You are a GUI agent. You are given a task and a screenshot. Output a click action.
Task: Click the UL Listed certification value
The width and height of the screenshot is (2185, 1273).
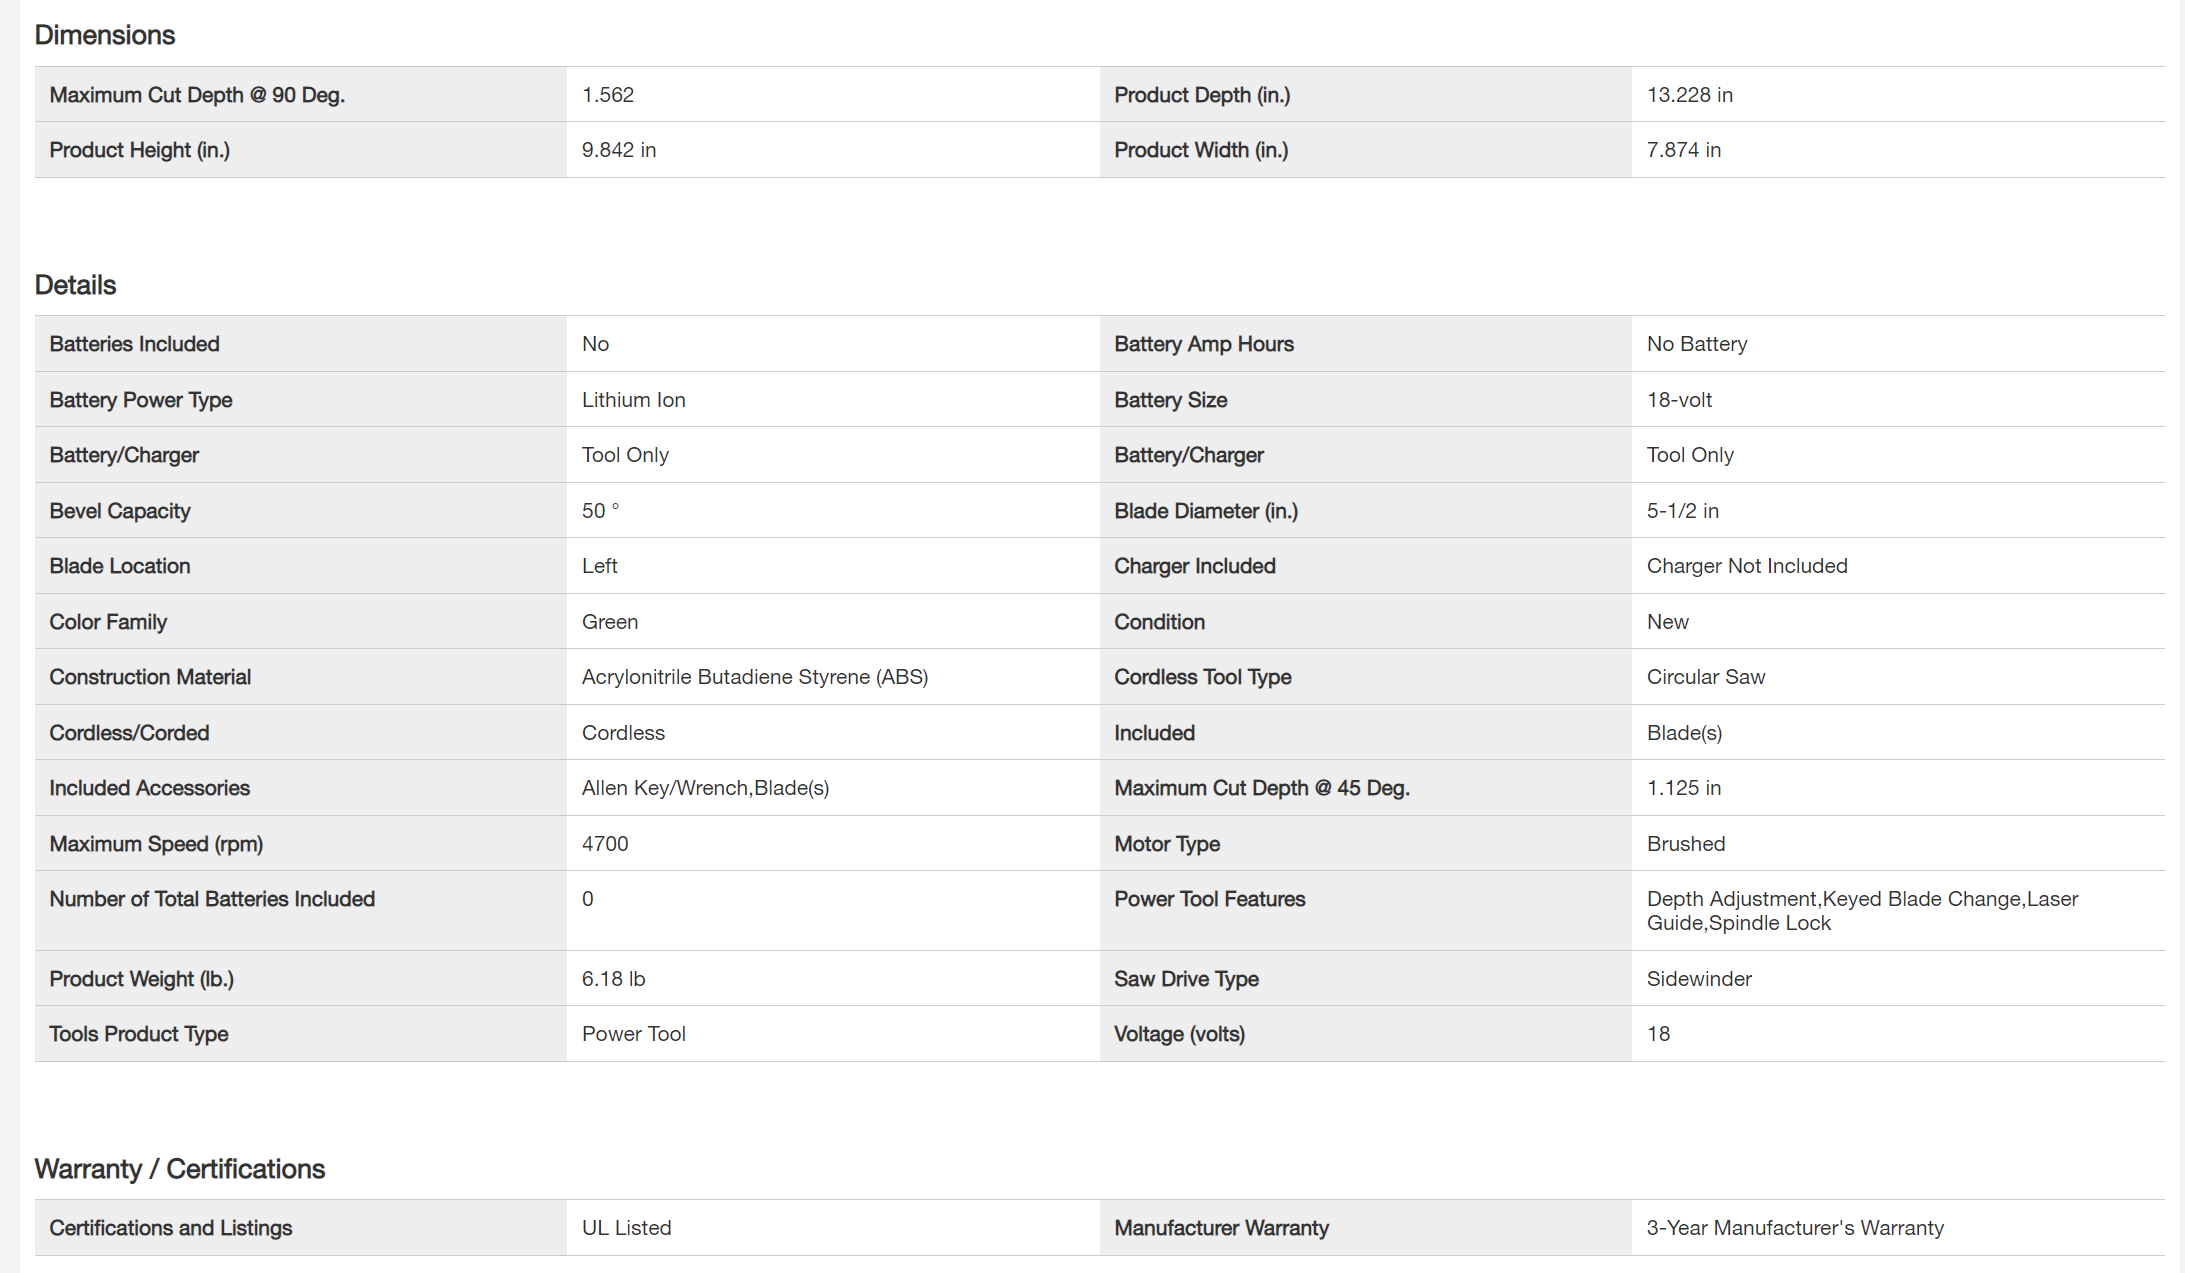[626, 1228]
